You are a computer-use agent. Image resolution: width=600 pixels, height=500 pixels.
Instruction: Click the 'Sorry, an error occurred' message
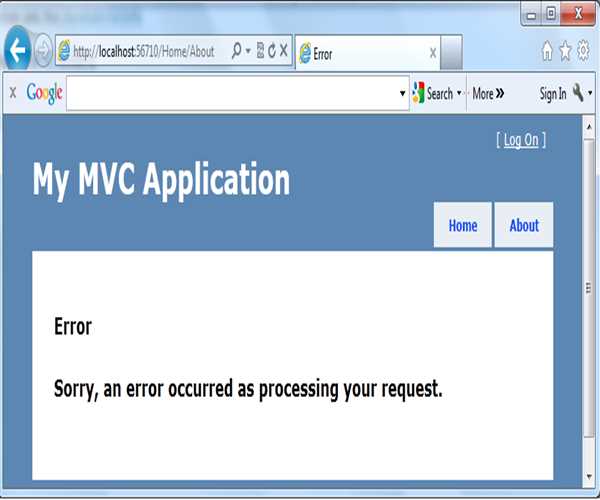click(x=248, y=389)
